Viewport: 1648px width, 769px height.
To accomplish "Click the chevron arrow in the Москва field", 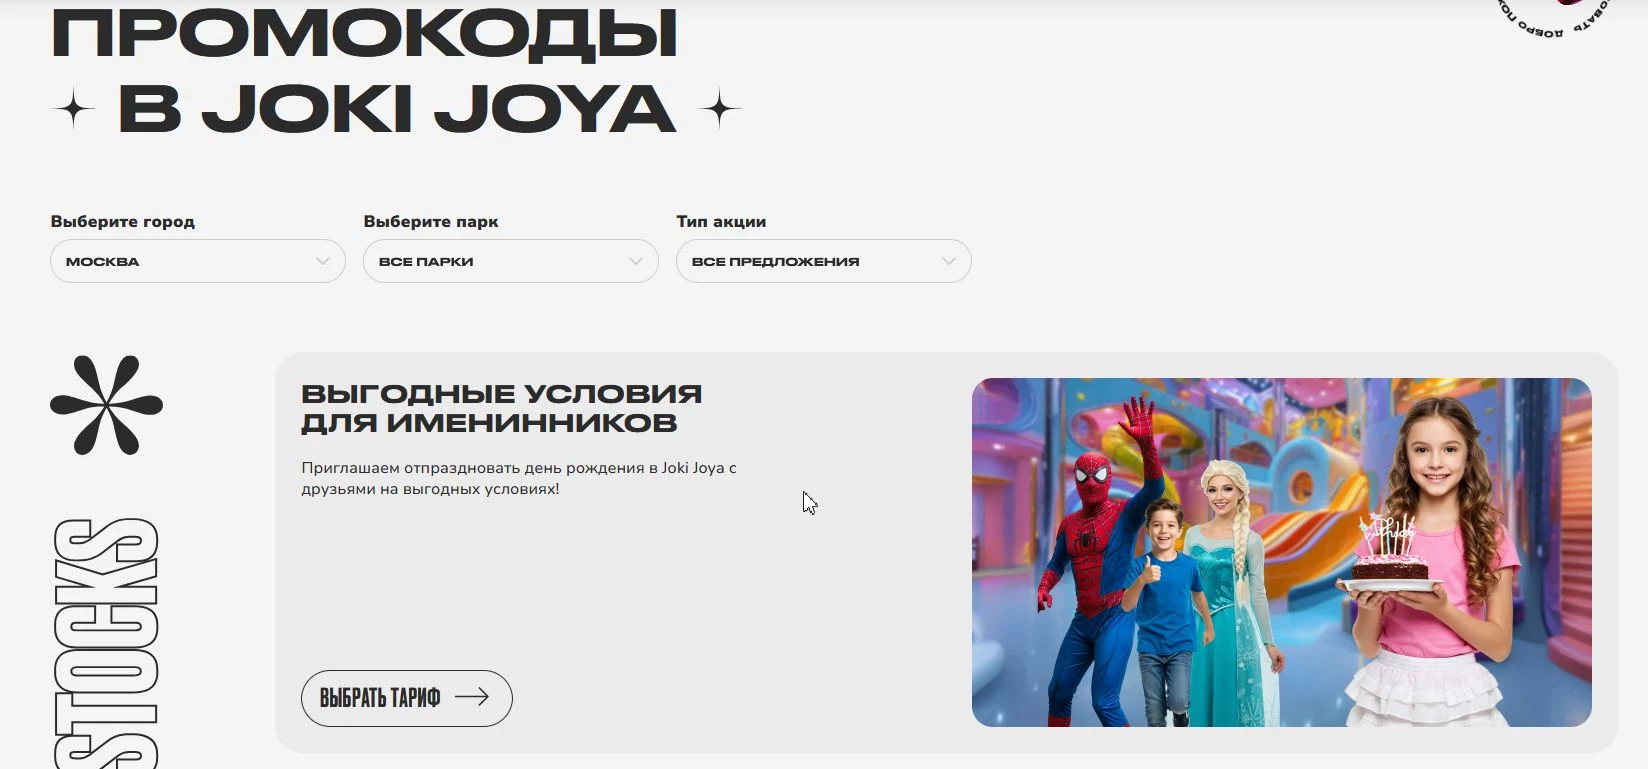I will 323,261.
